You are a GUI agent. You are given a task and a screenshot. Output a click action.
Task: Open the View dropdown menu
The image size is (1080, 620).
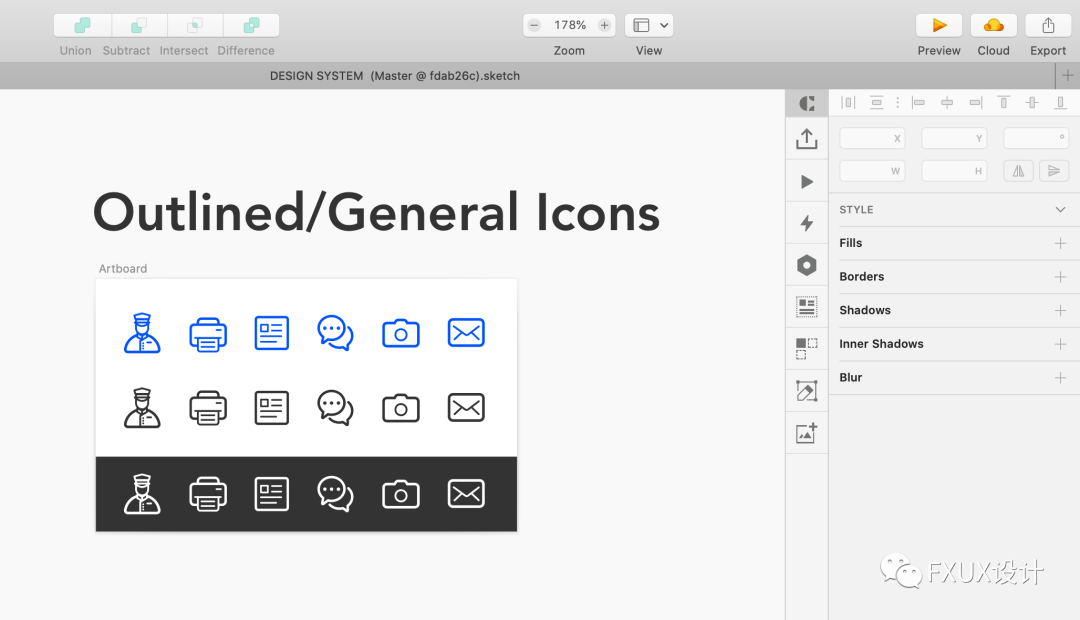pyautogui.click(x=649, y=25)
